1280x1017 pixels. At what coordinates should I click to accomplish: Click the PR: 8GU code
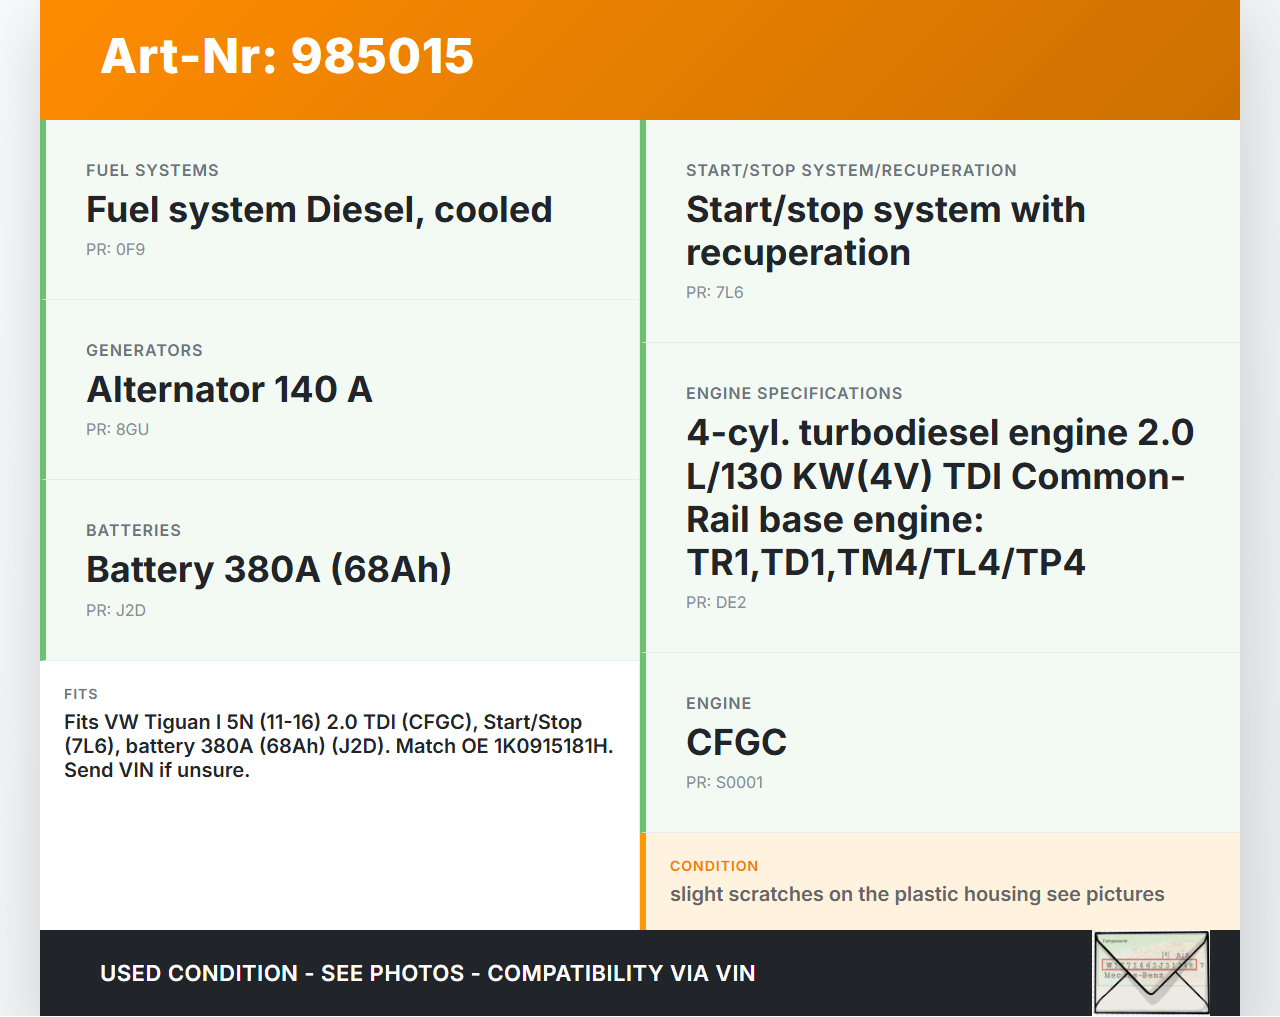117,430
